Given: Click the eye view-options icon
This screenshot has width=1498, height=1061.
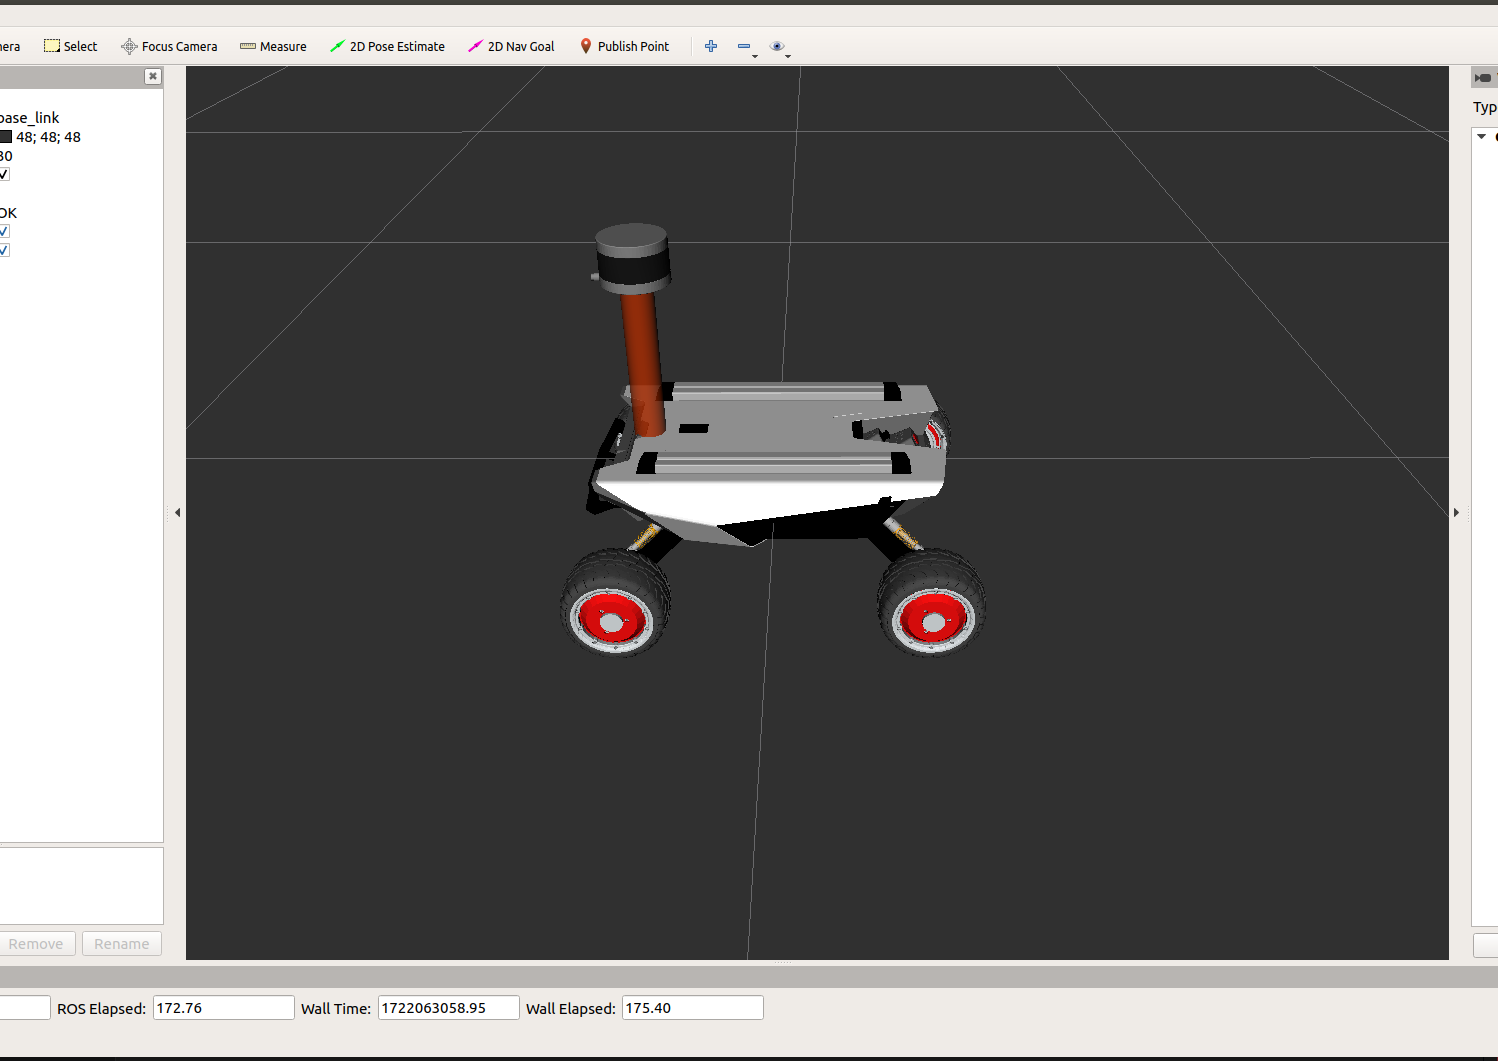Looking at the screenshot, I should (777, 46).
